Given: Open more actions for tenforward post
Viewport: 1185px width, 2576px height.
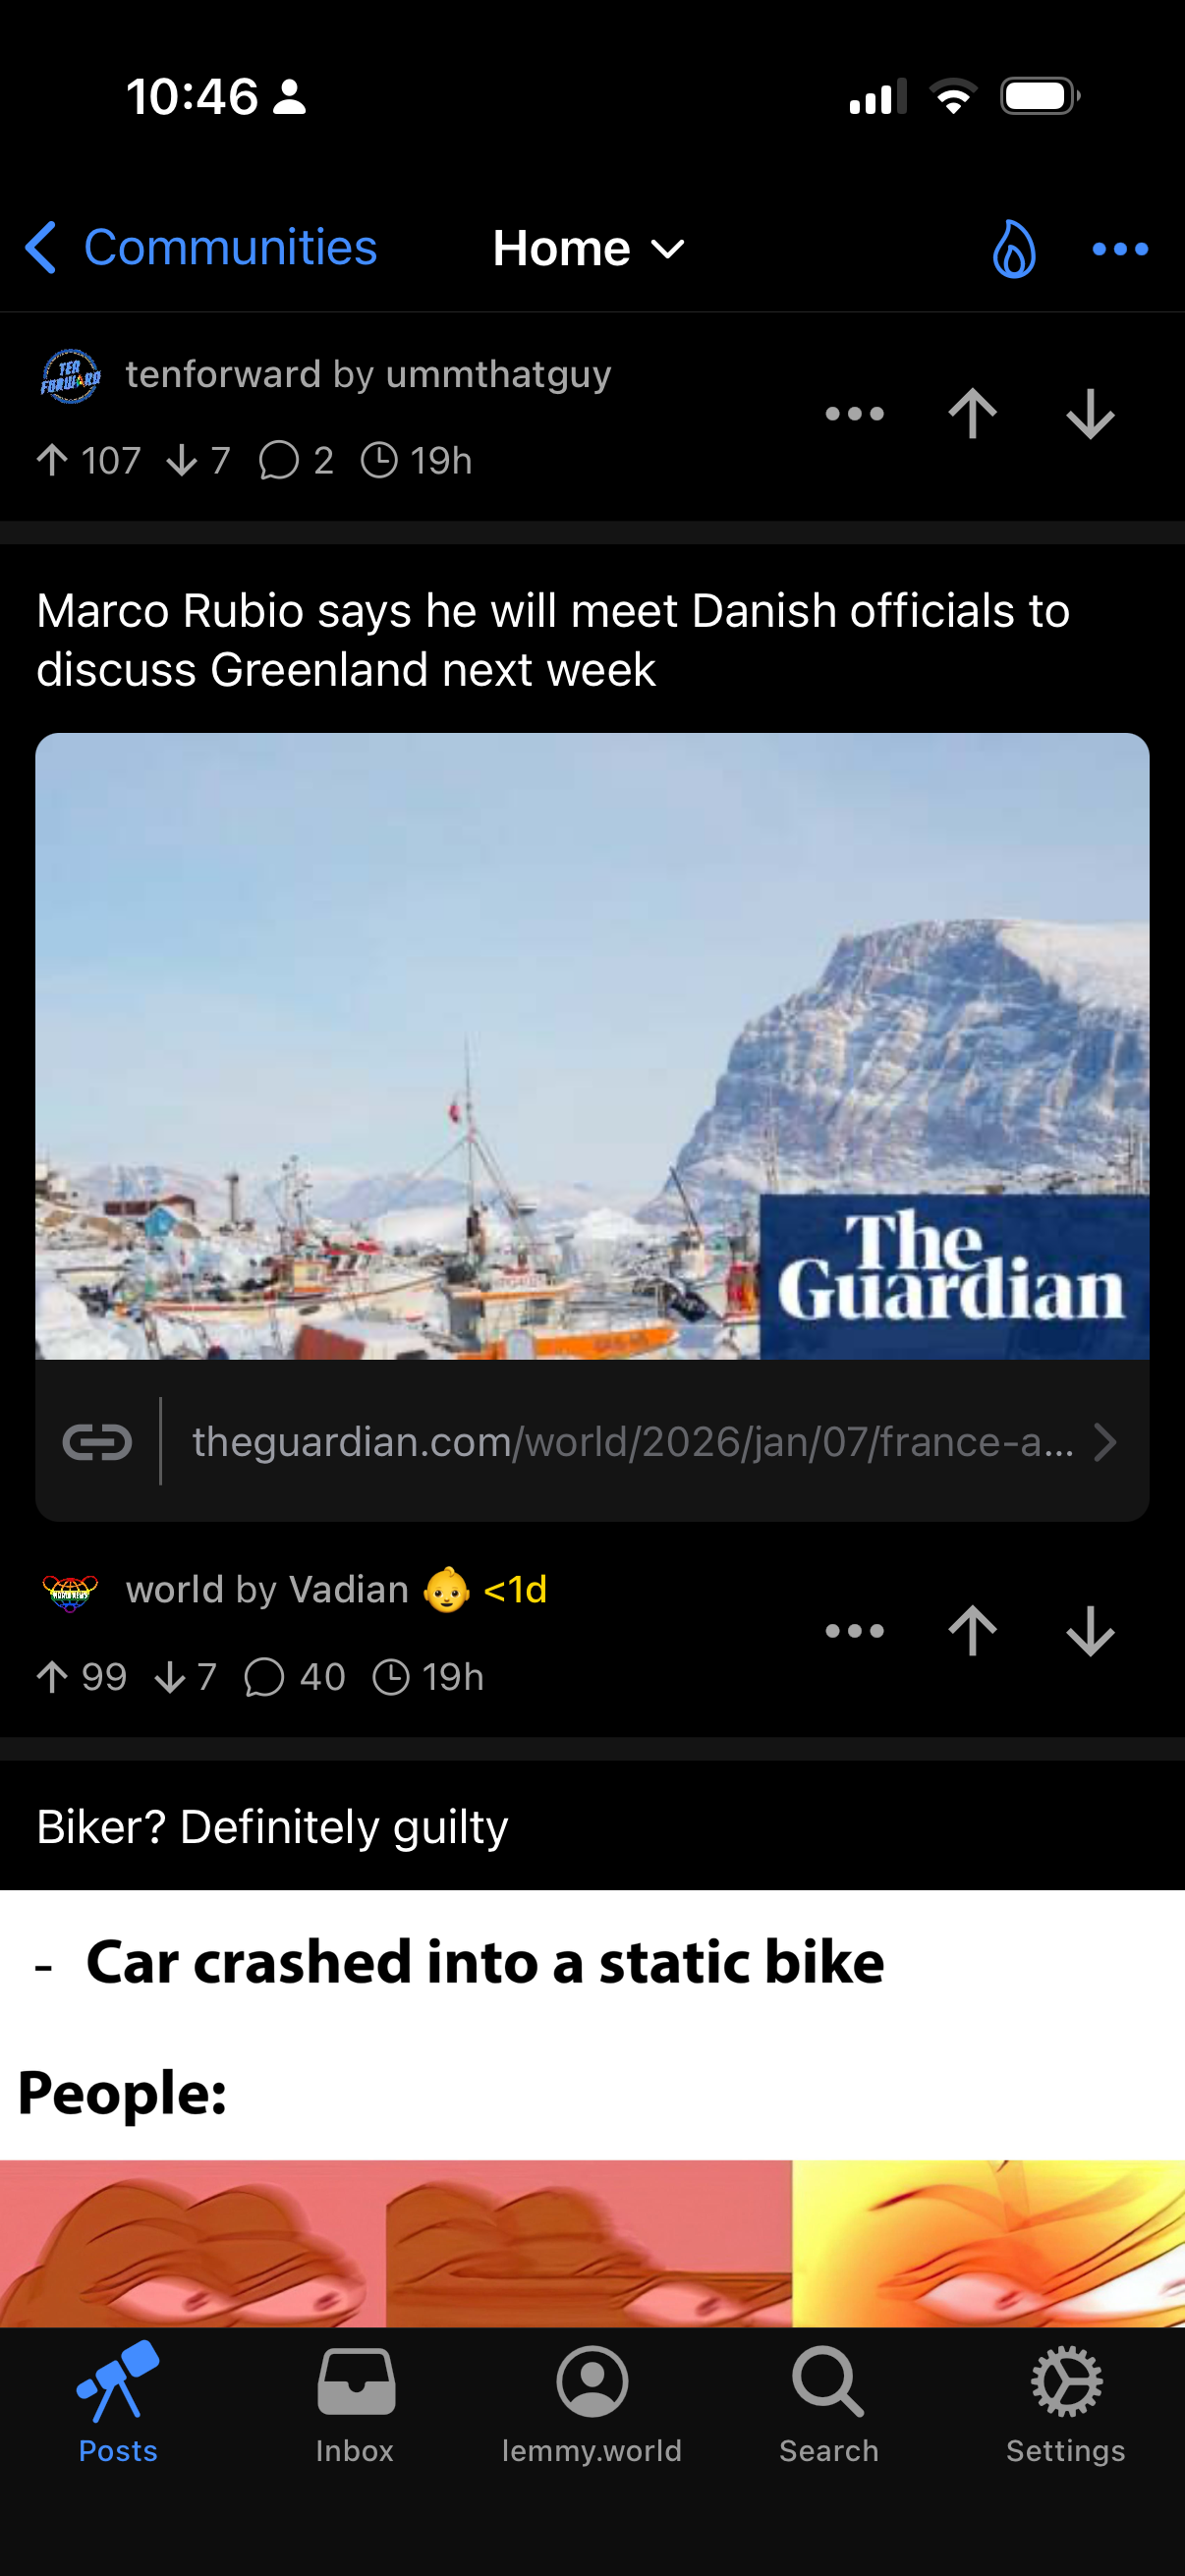Looking at the screenshot, I should point(855,413).
